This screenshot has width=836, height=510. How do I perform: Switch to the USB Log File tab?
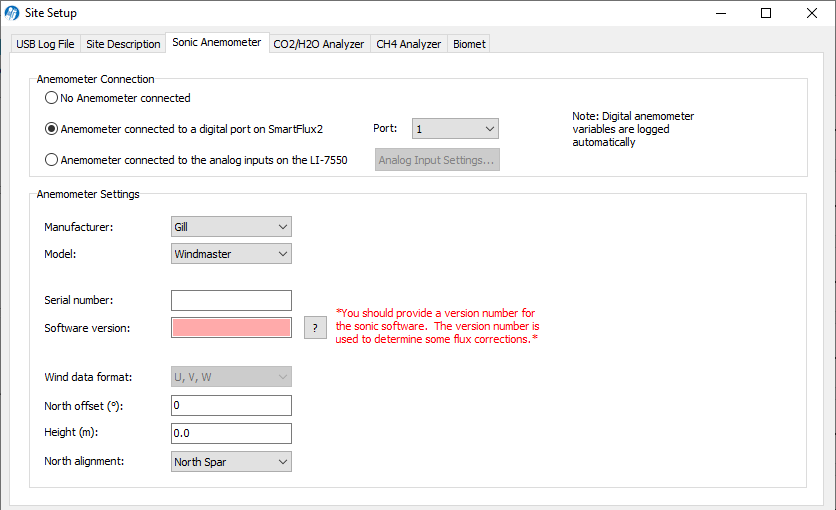(45, 44)
